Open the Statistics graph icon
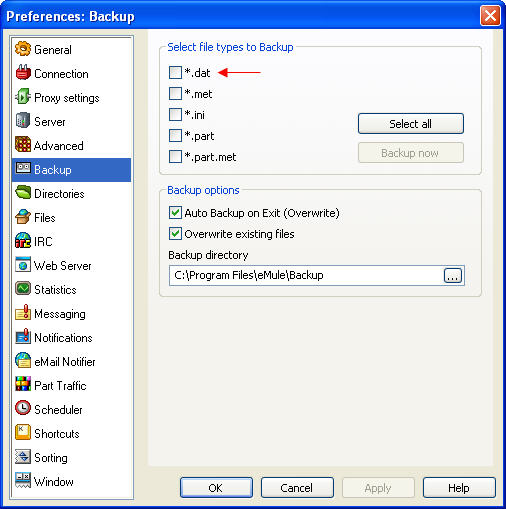Image resolution: width=506 pixels, height=509 pixels. (x=23, y=289)
